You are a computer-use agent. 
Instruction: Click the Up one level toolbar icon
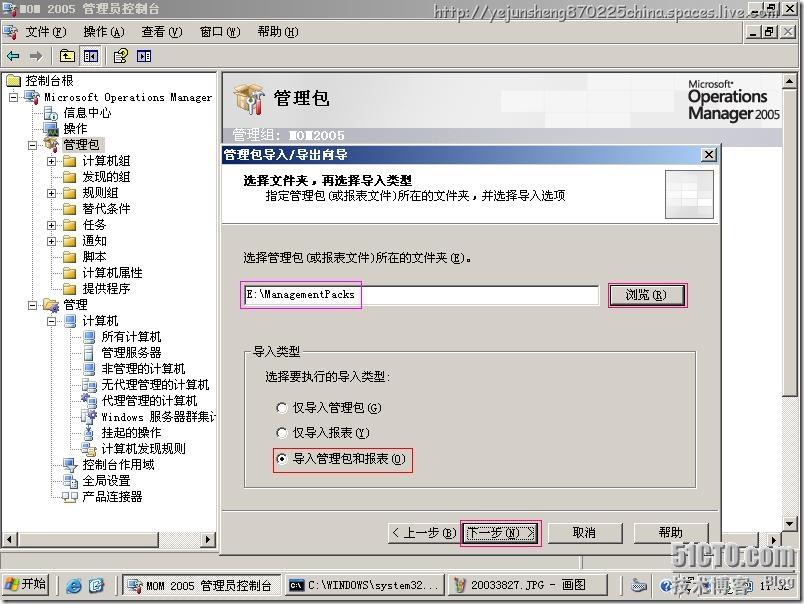click(67, 56)
